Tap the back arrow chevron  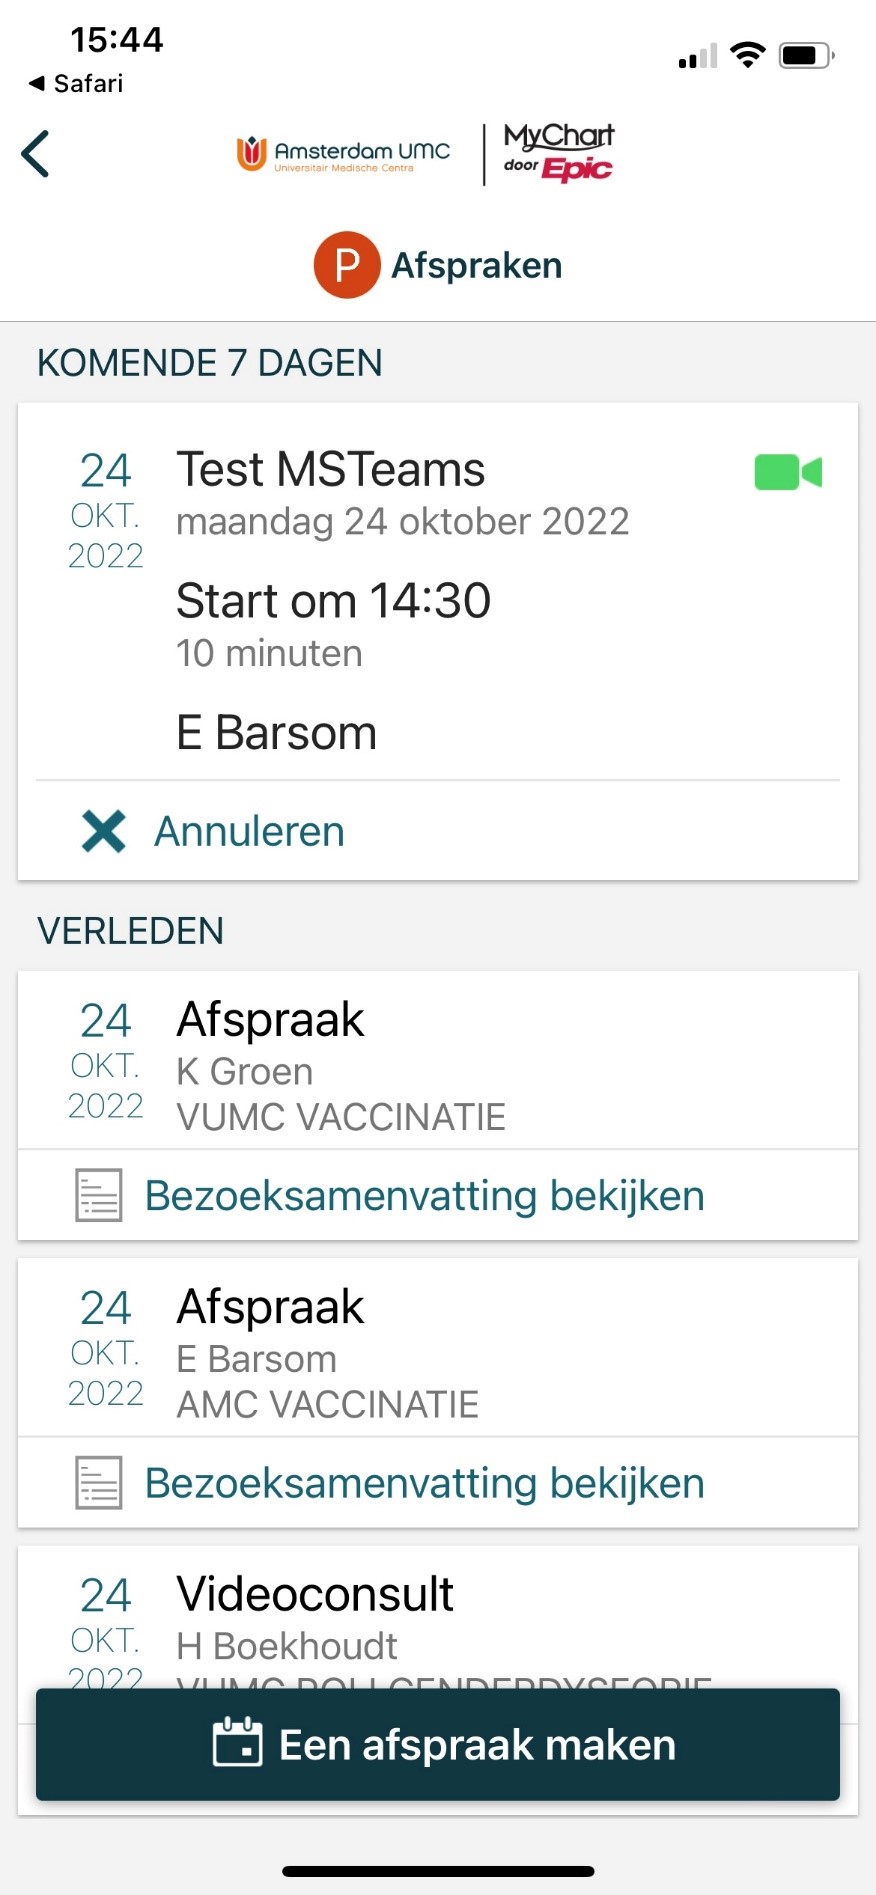(x=36, y=154)
